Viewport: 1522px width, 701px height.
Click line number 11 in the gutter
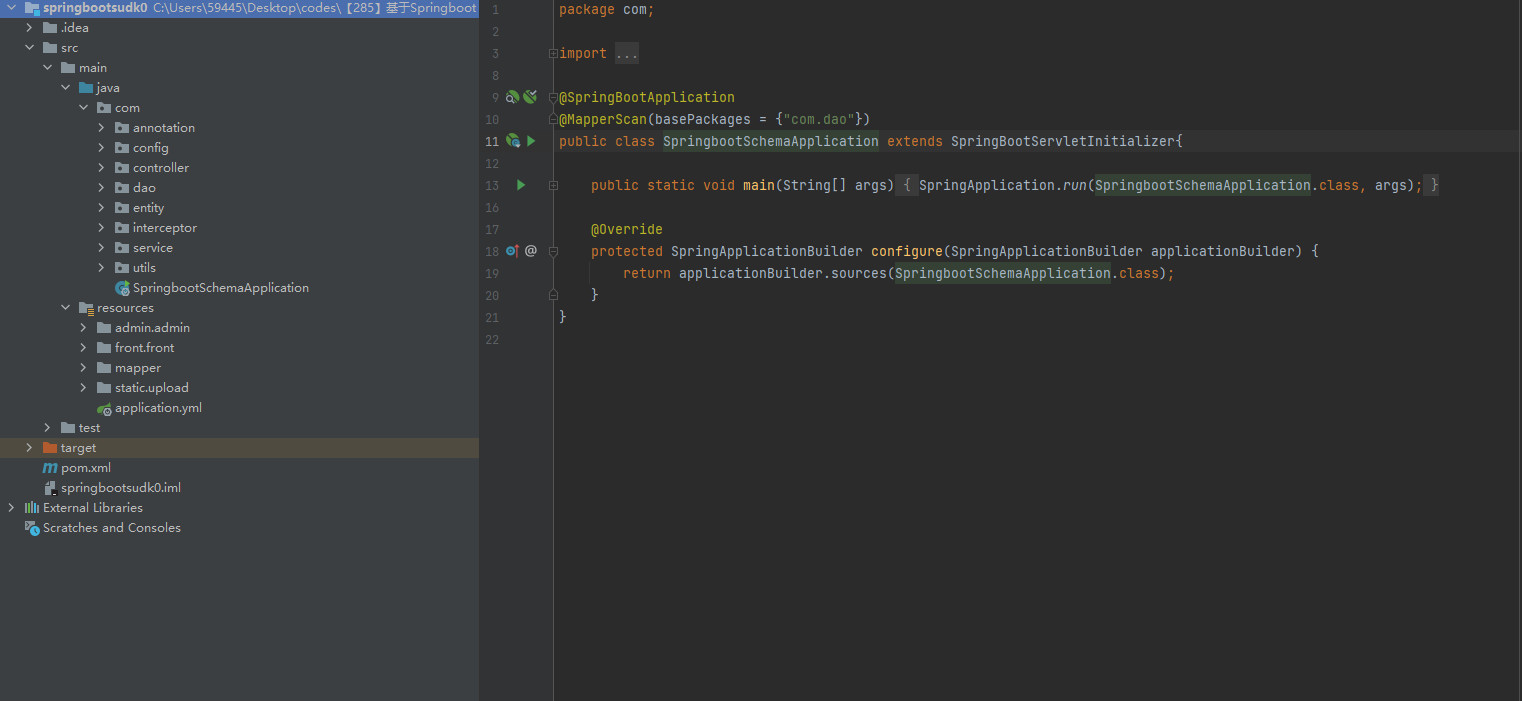pos(491,141)
